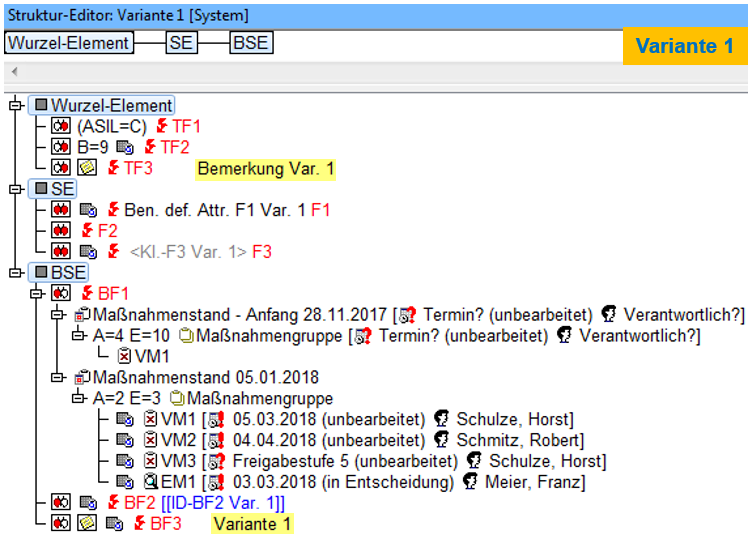Collapse the BF1 function node
This screenshot has width=752, height=538.
click(x=37, y=293)
